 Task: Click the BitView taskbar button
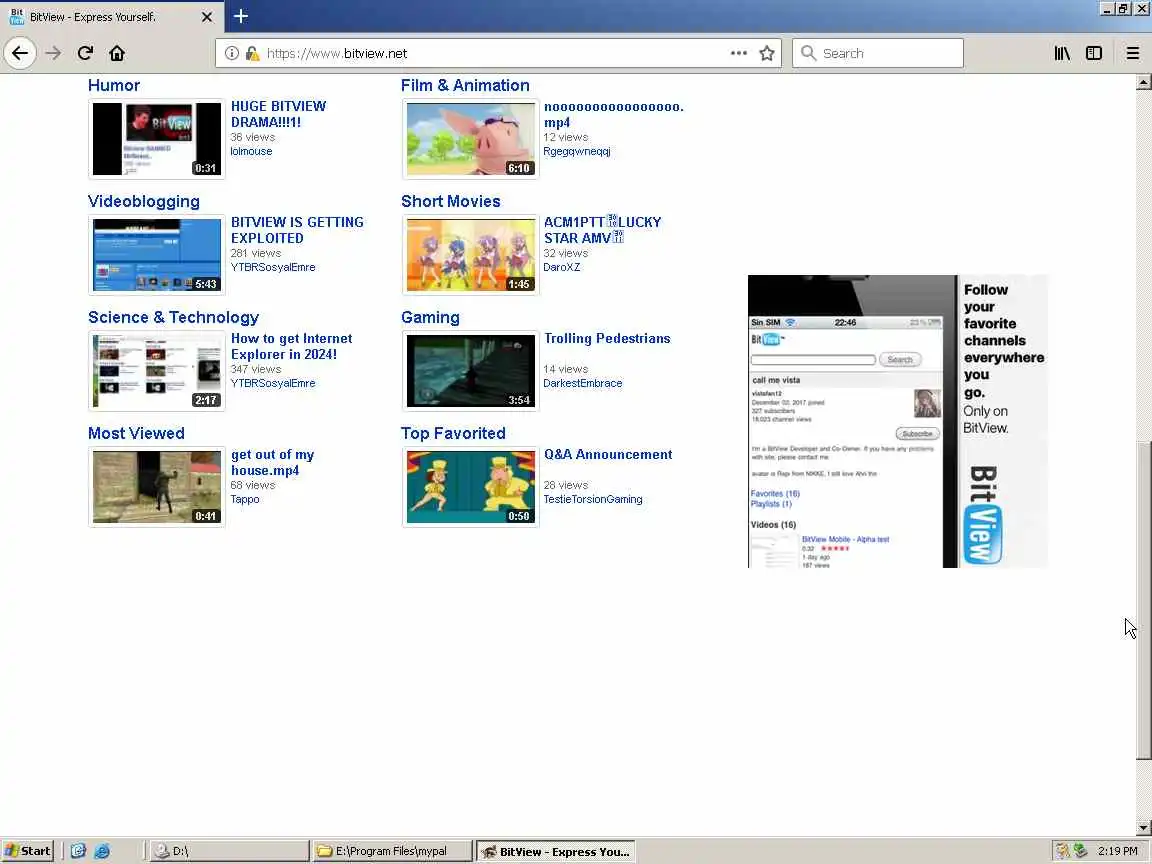click(x=555, y=851)
